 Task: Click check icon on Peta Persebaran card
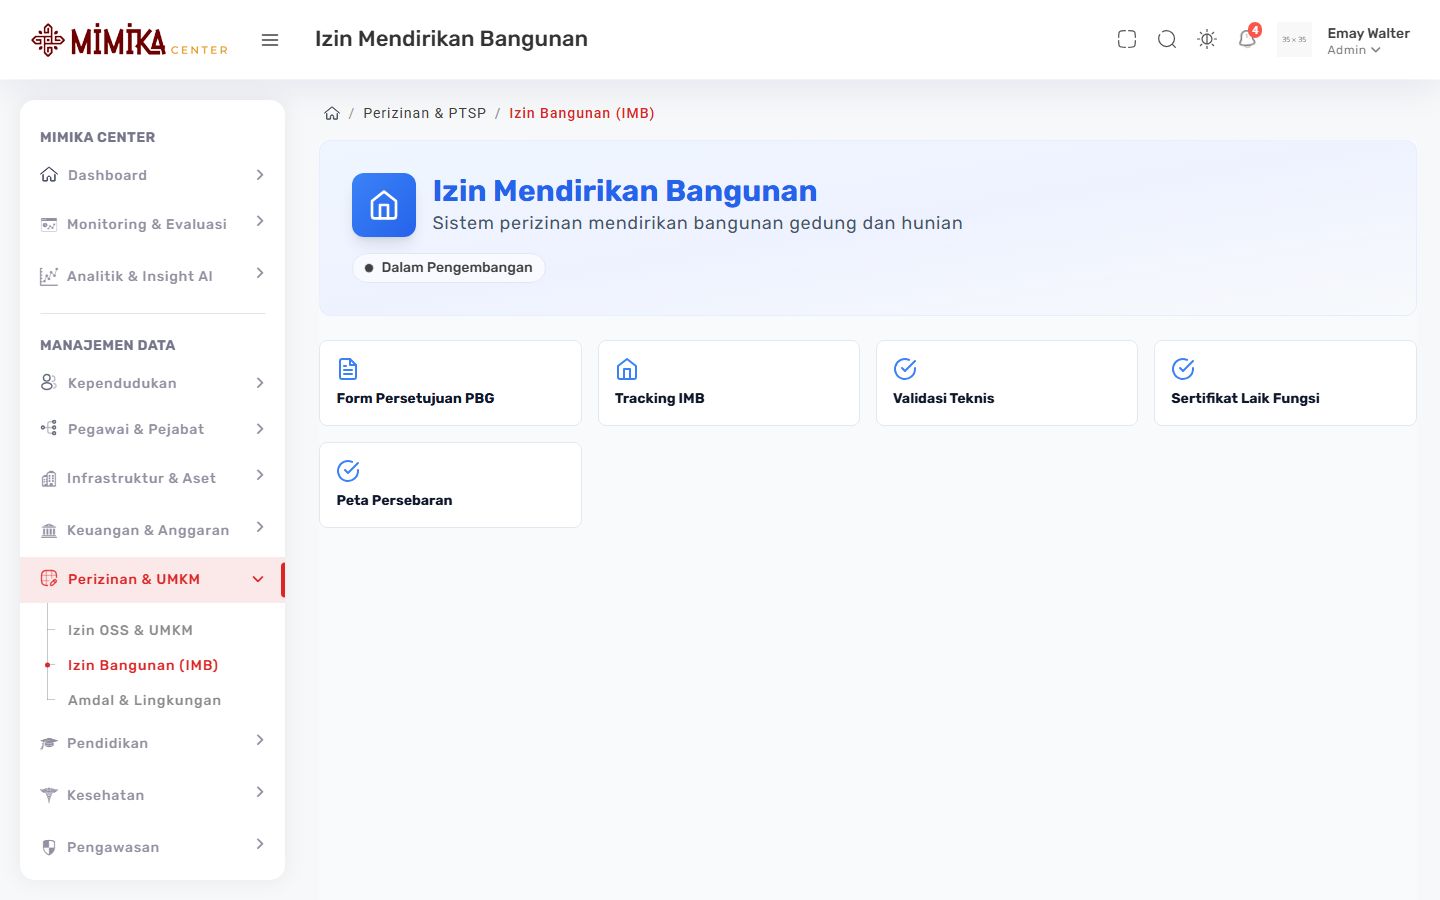348,471
